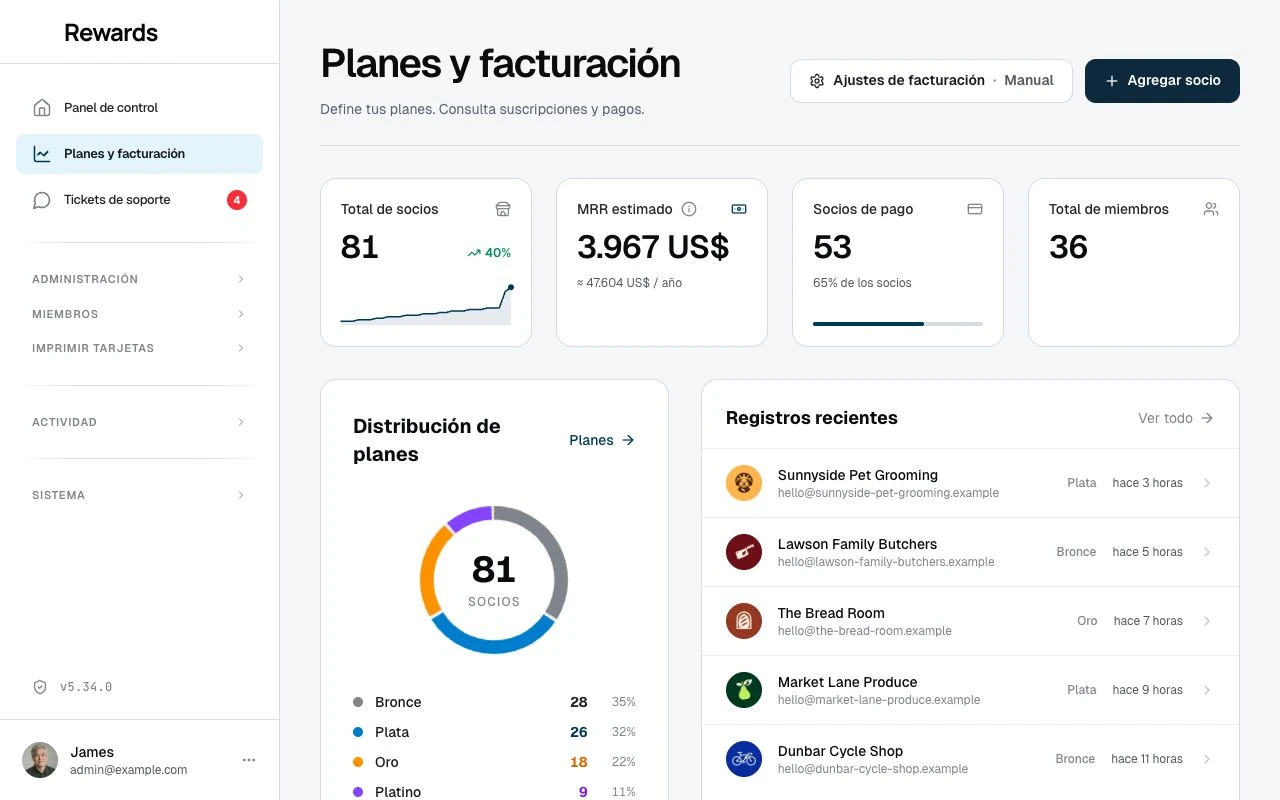Image resolution: width=1280 pixels, height=800 pixels.
Task: Click the Socios de pago progress bar
Action: pos(898,324)
